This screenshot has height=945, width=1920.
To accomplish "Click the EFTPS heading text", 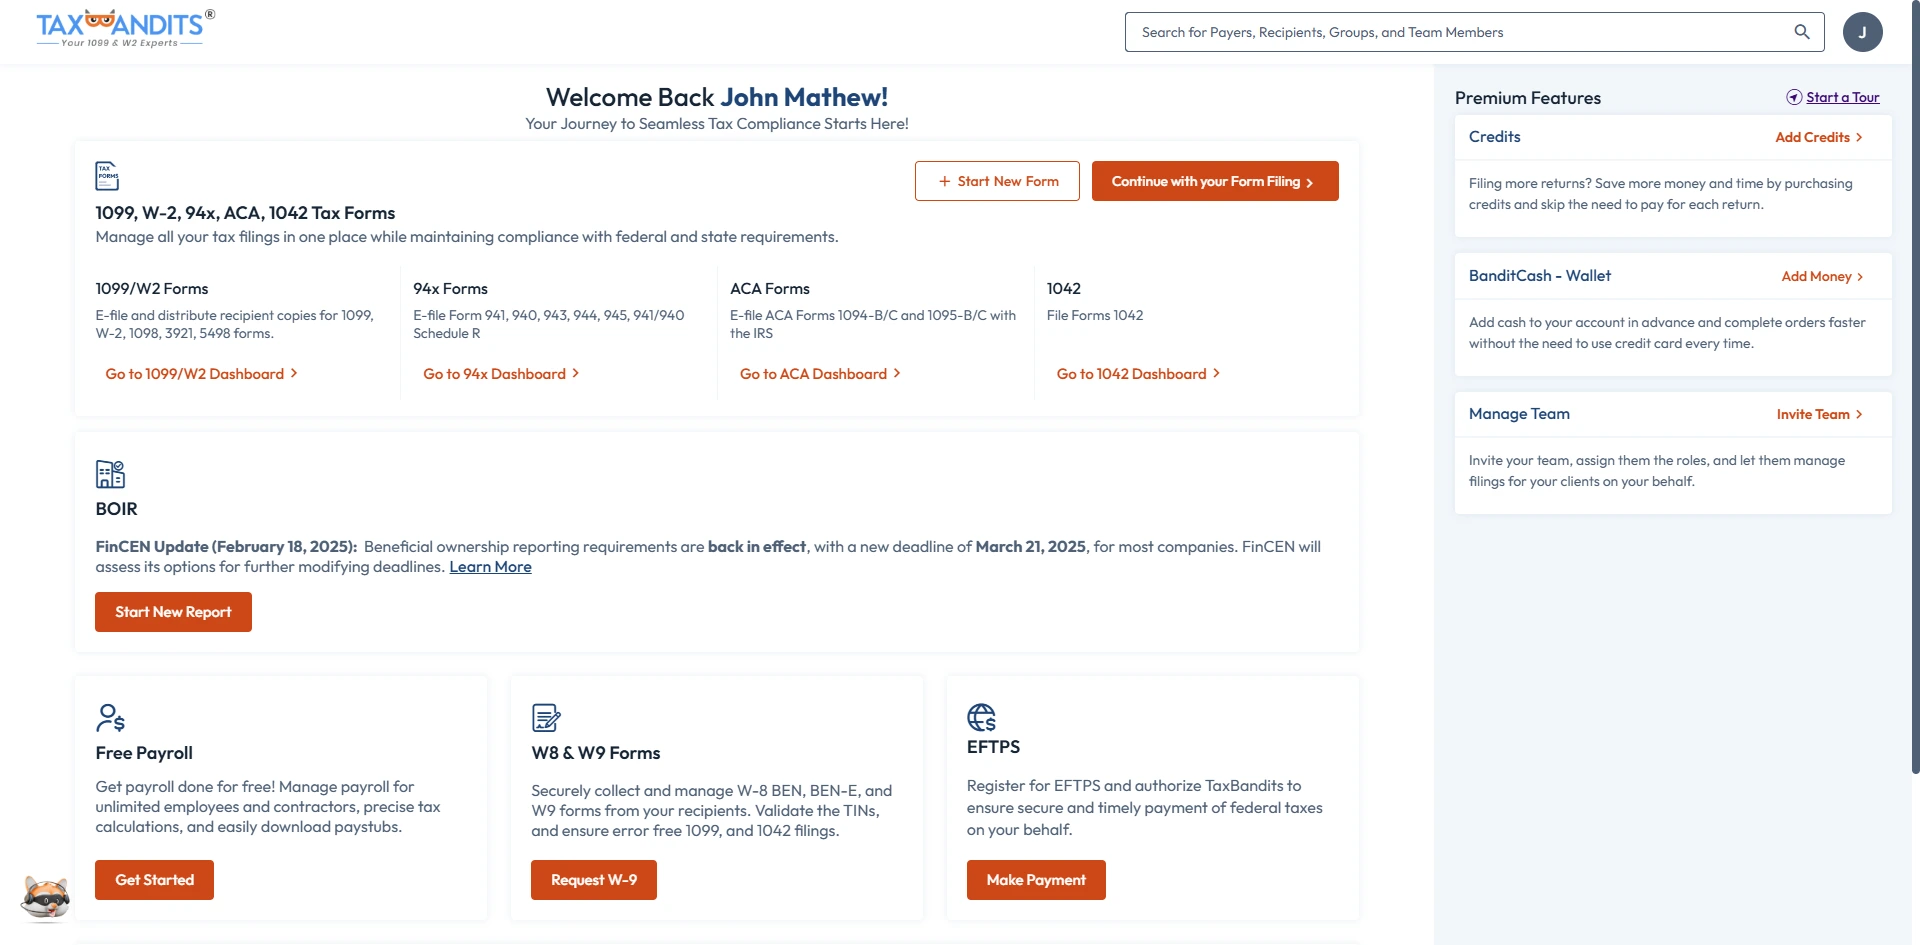I will tap(993, 747).
